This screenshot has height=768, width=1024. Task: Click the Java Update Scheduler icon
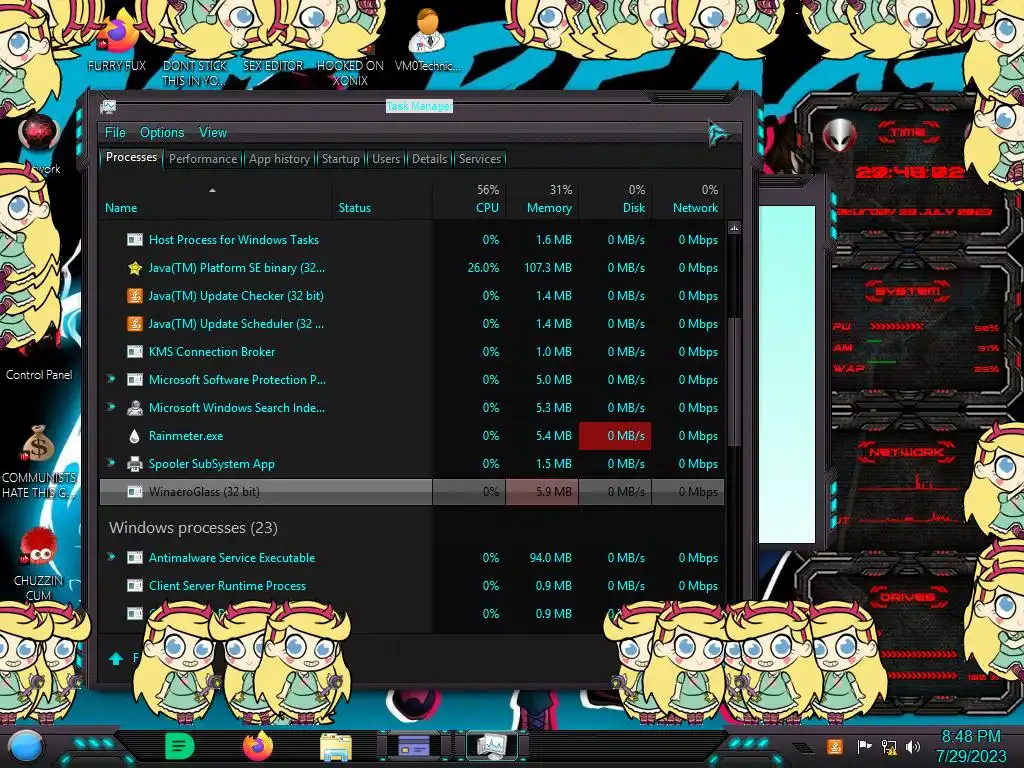tap(135, 324)
